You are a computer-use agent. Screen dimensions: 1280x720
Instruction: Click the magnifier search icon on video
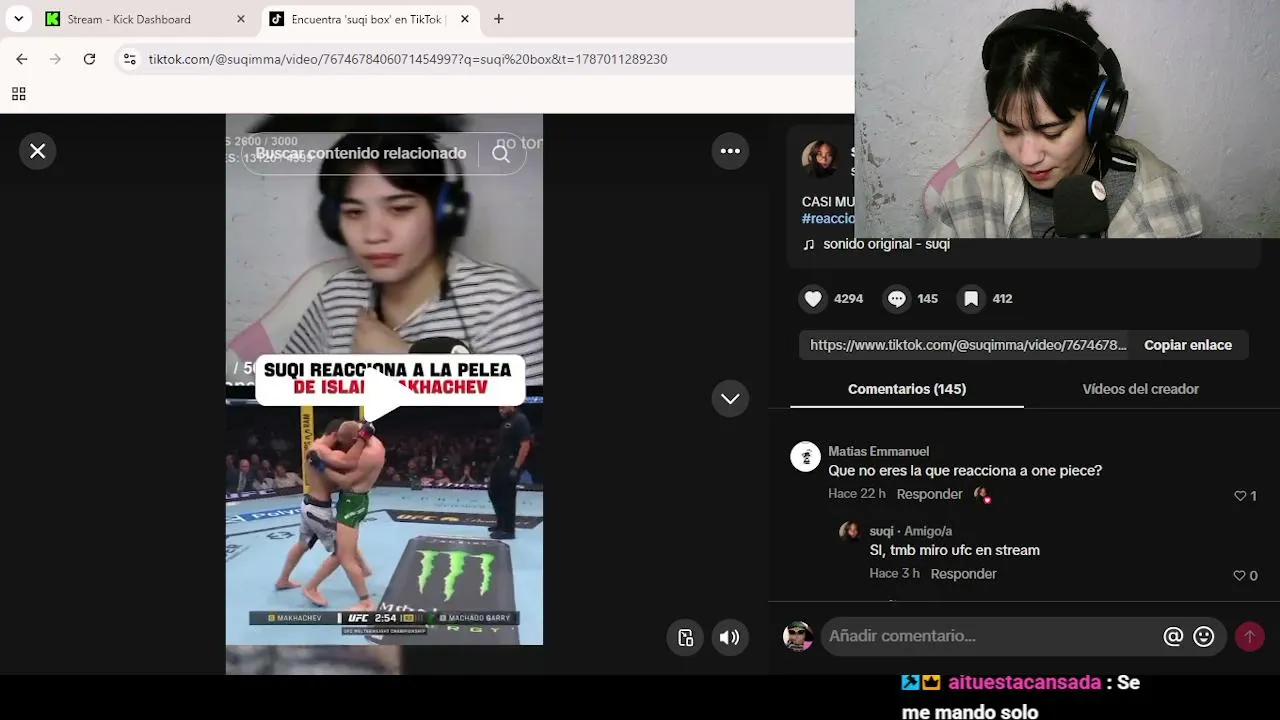(x=501, y=154)
